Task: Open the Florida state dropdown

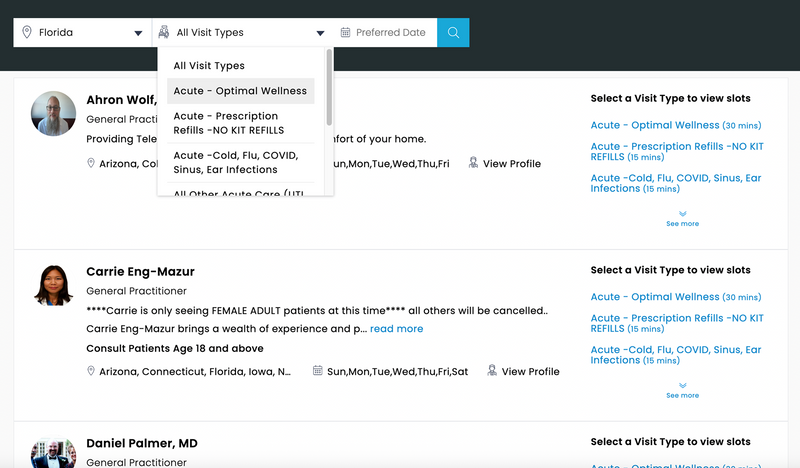Action: 137,33
